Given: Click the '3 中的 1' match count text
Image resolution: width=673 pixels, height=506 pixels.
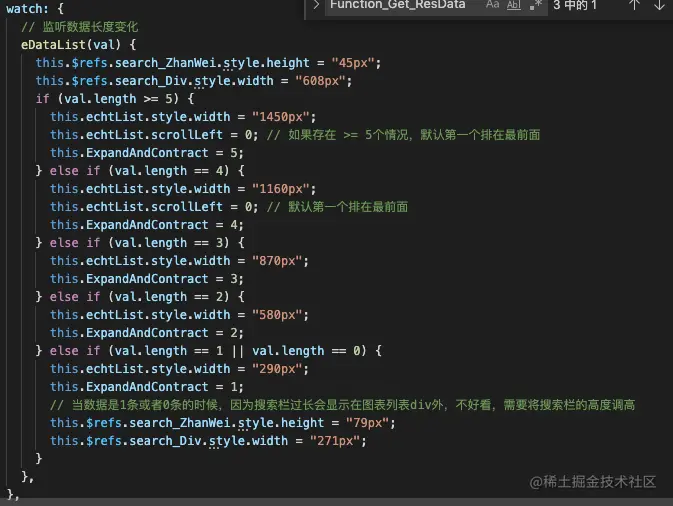Looking at the screenshot, I should [x=575, y=5].
